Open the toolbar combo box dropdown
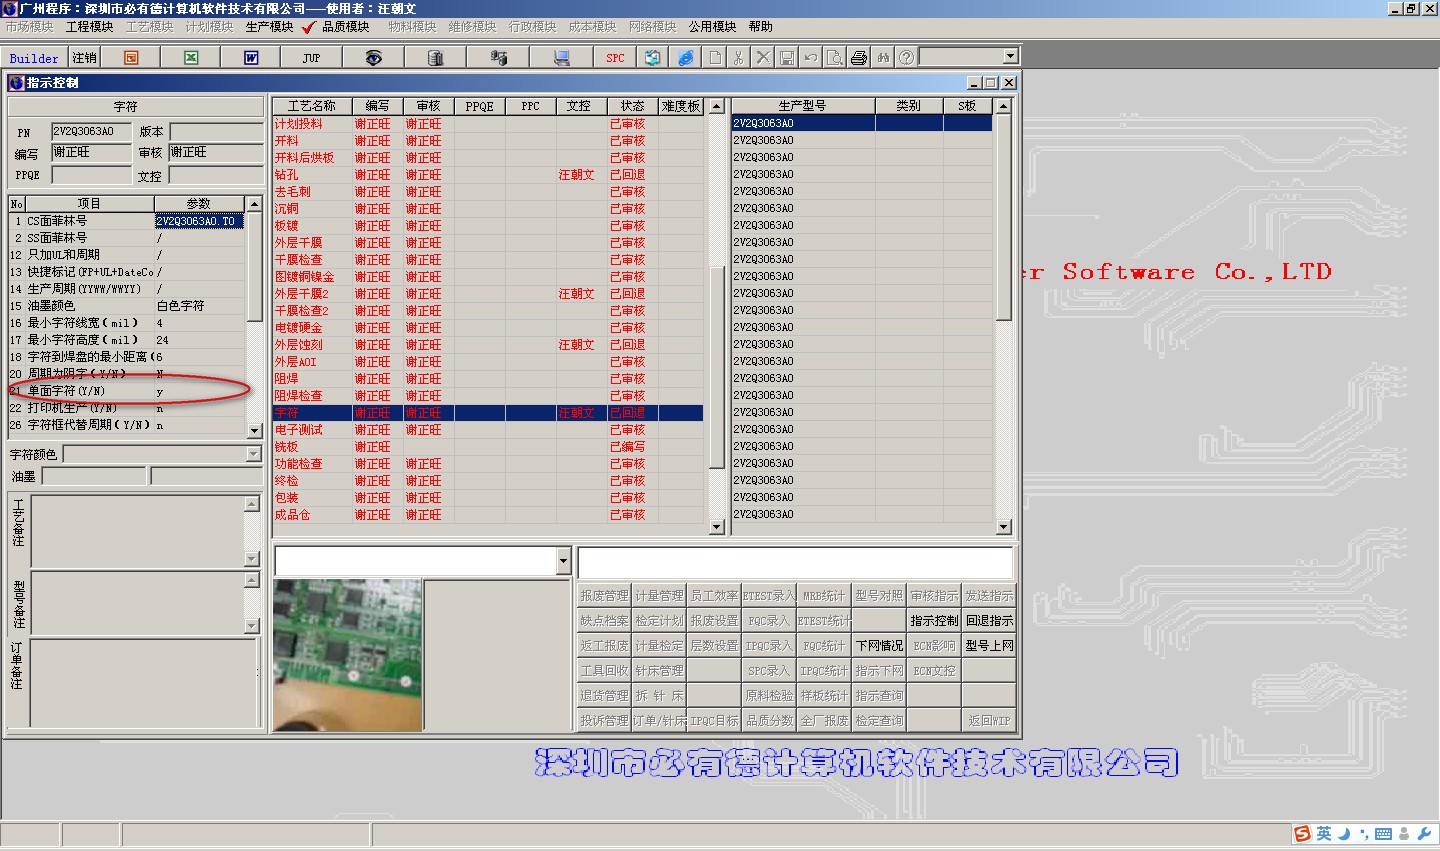Screen dimensions: 1440x851 point(1010,57)
